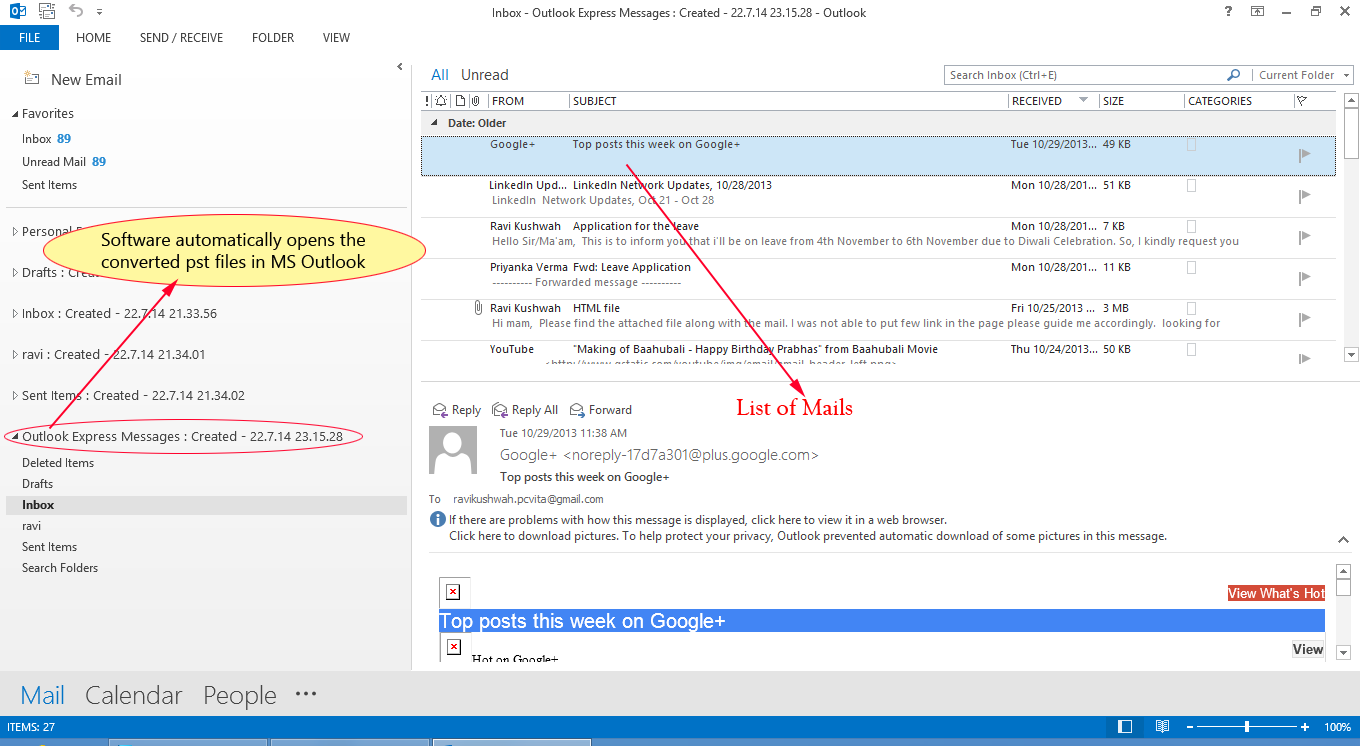This screenshot has width=1360, height=746.
Task: Click the Reply All icon in reading pane
Action: click(x=500, y=410)
